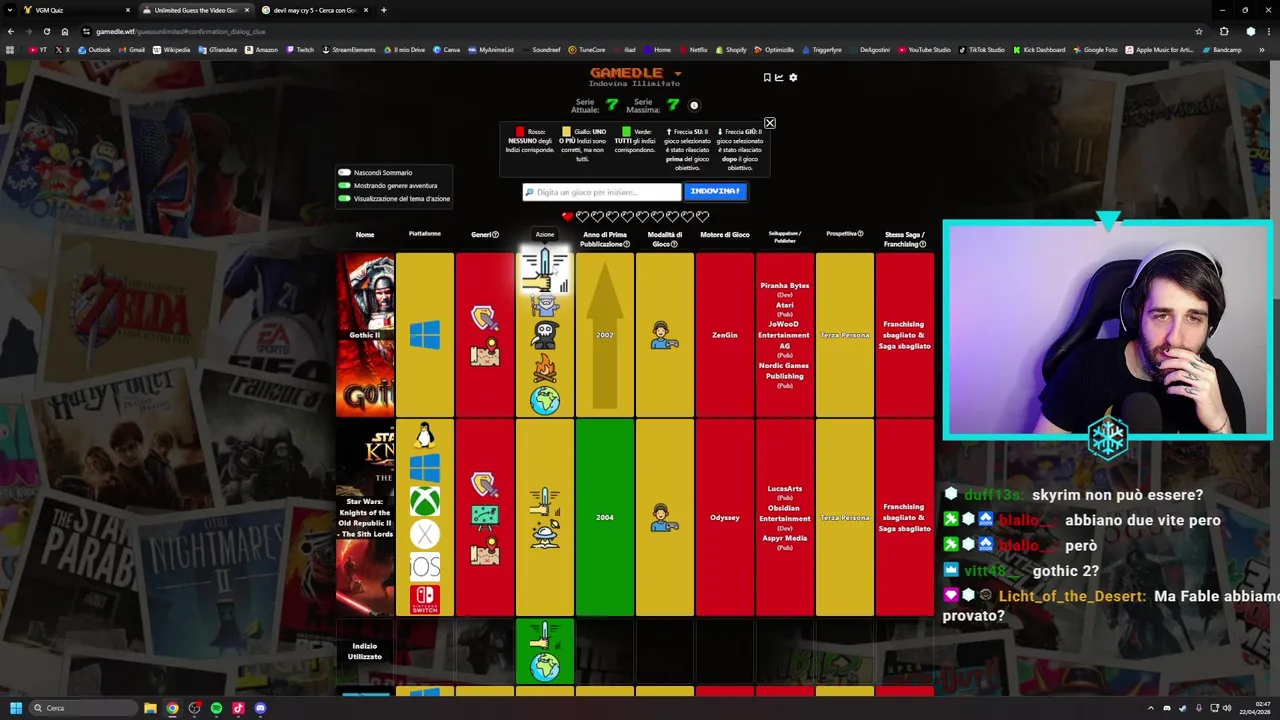
Task: Toggle the Nascondi Sommario switch
Action: (x=344, y=173)
